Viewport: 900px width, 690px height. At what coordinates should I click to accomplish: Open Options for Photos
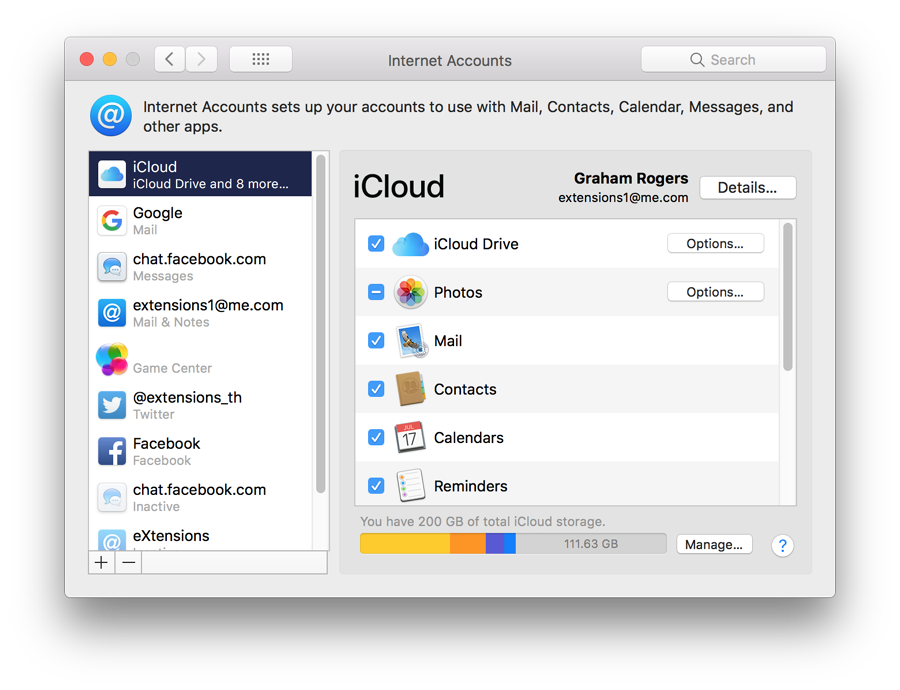[x=715, y=292]
